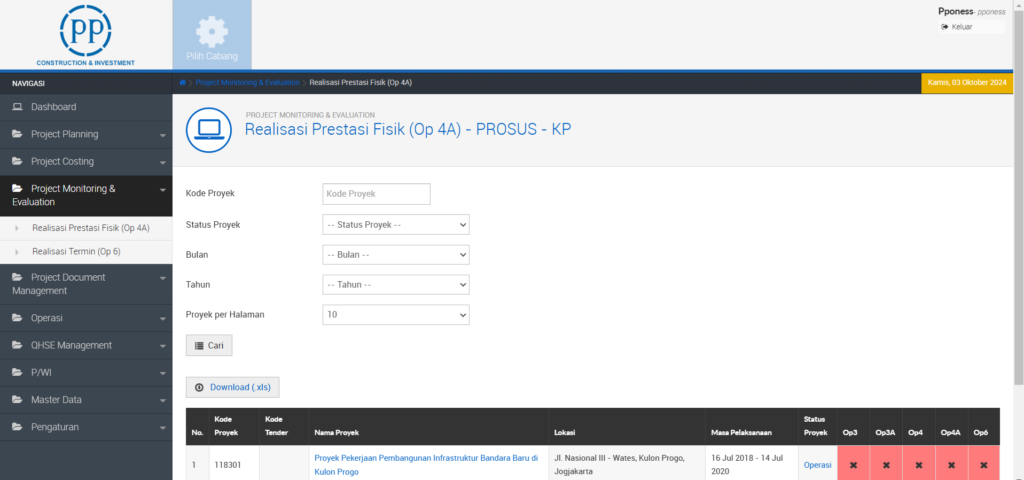
Task: Click the home icon in breadcrumb
Action: (183, 82)
